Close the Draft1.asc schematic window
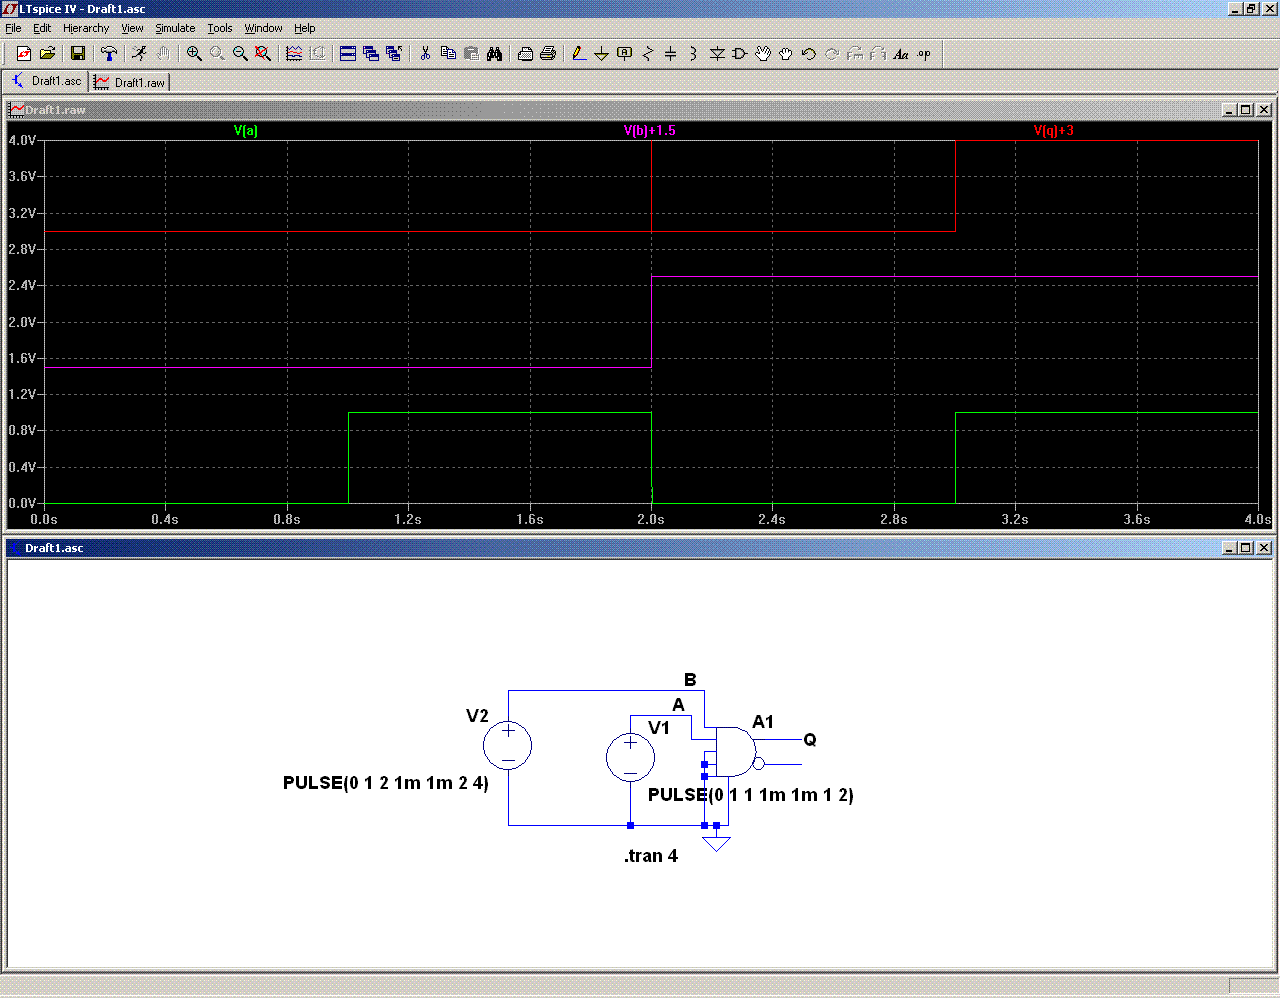This screenshot has width=1280, height=998. (x=1264, y=548)
